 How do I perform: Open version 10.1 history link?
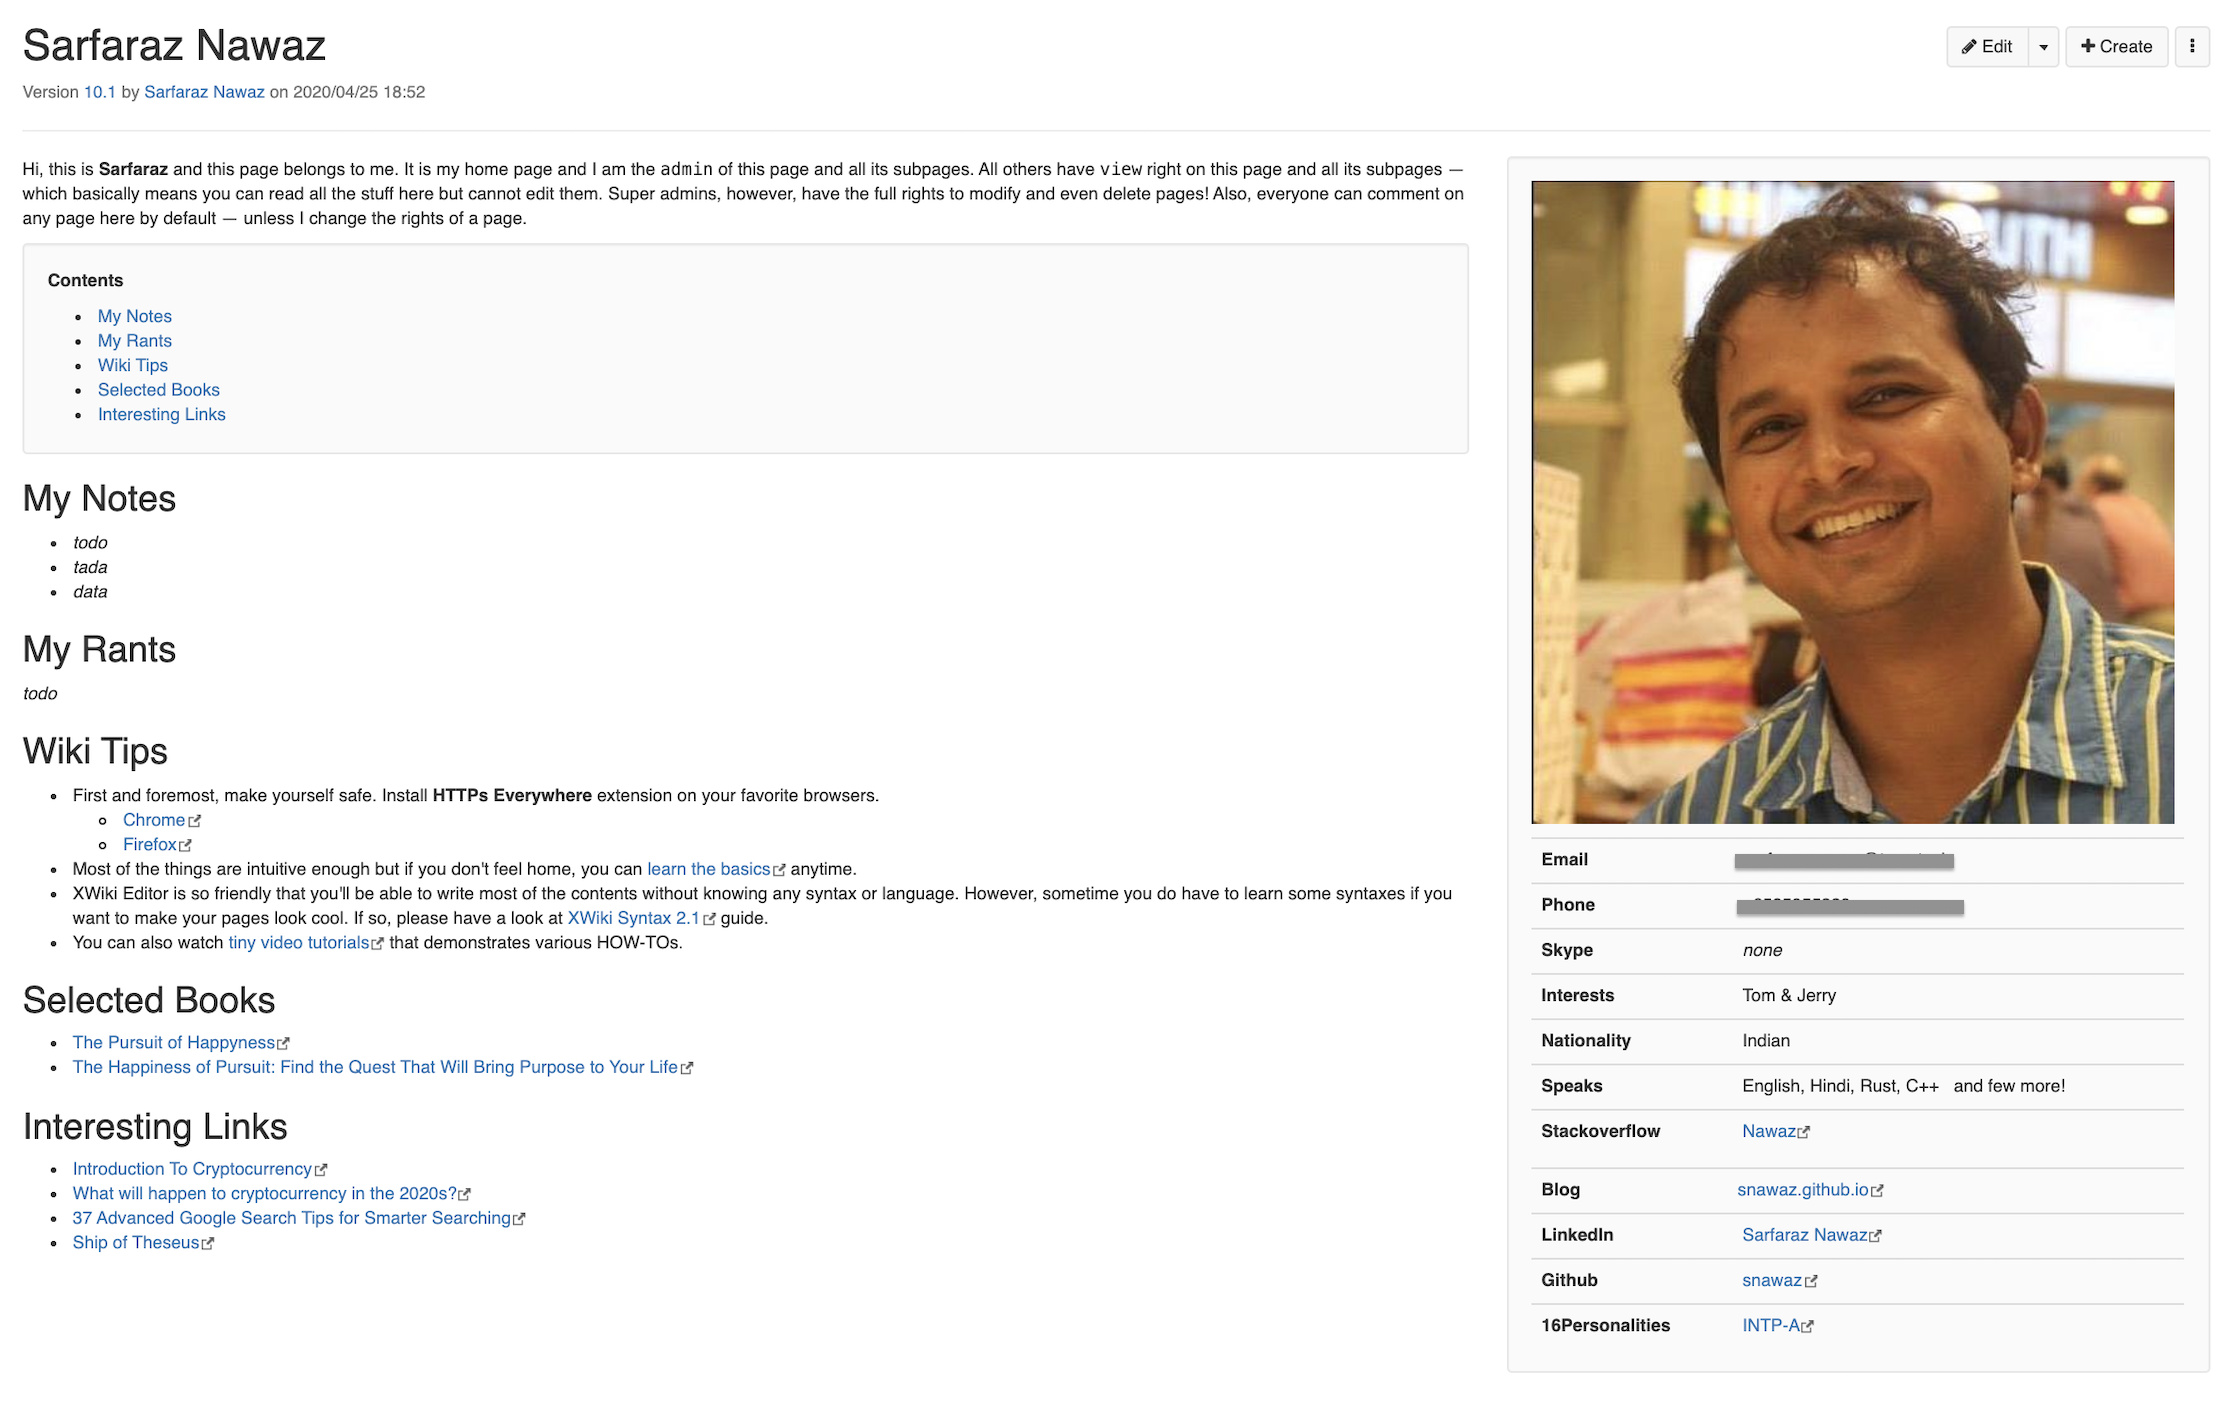click(x=99, y=91)
